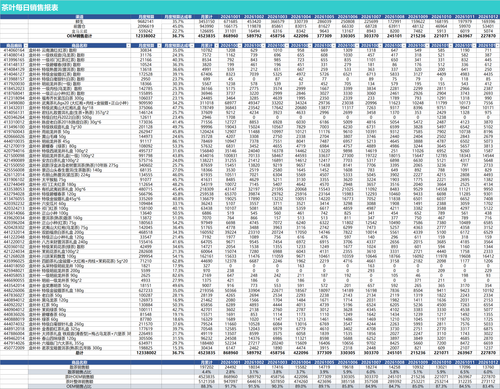The image size is (500, 389).
Task: Click cell 45.0% in top summary
Action: 178,26
